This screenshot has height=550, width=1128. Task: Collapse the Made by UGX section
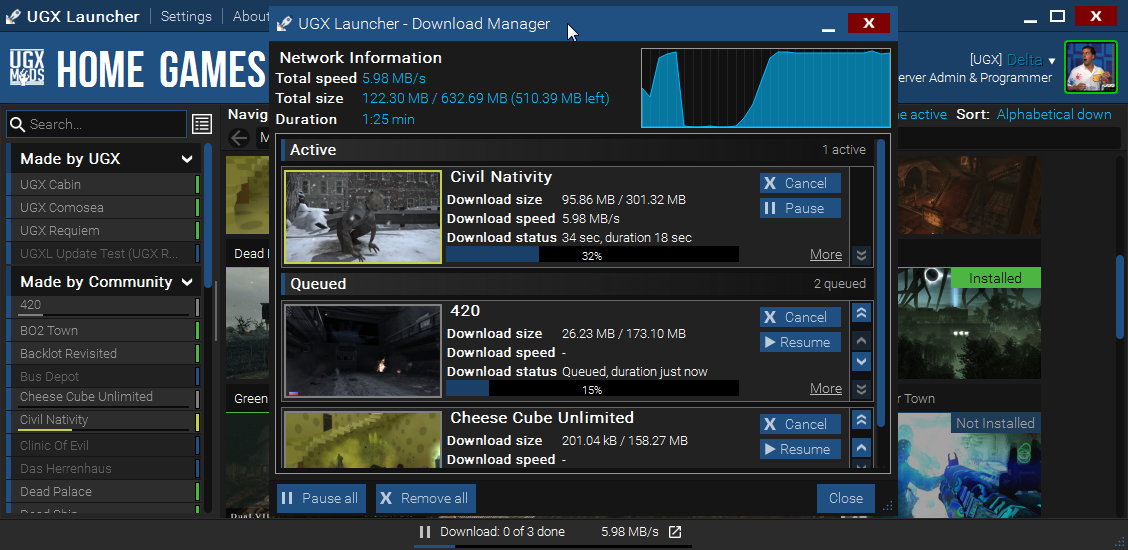point(187,159)
